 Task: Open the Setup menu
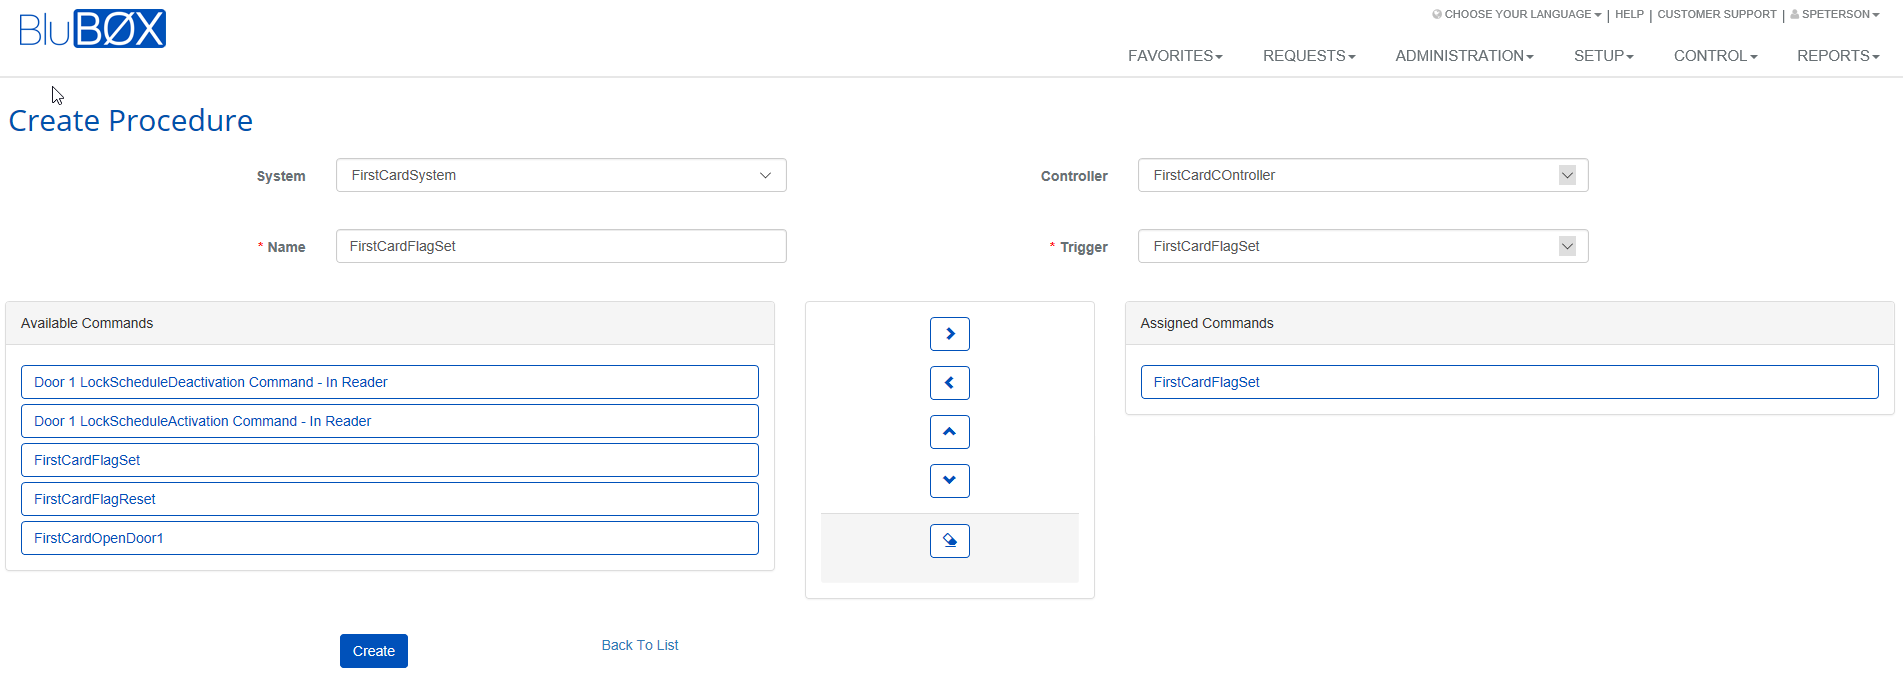click(x=1603, y=56)
